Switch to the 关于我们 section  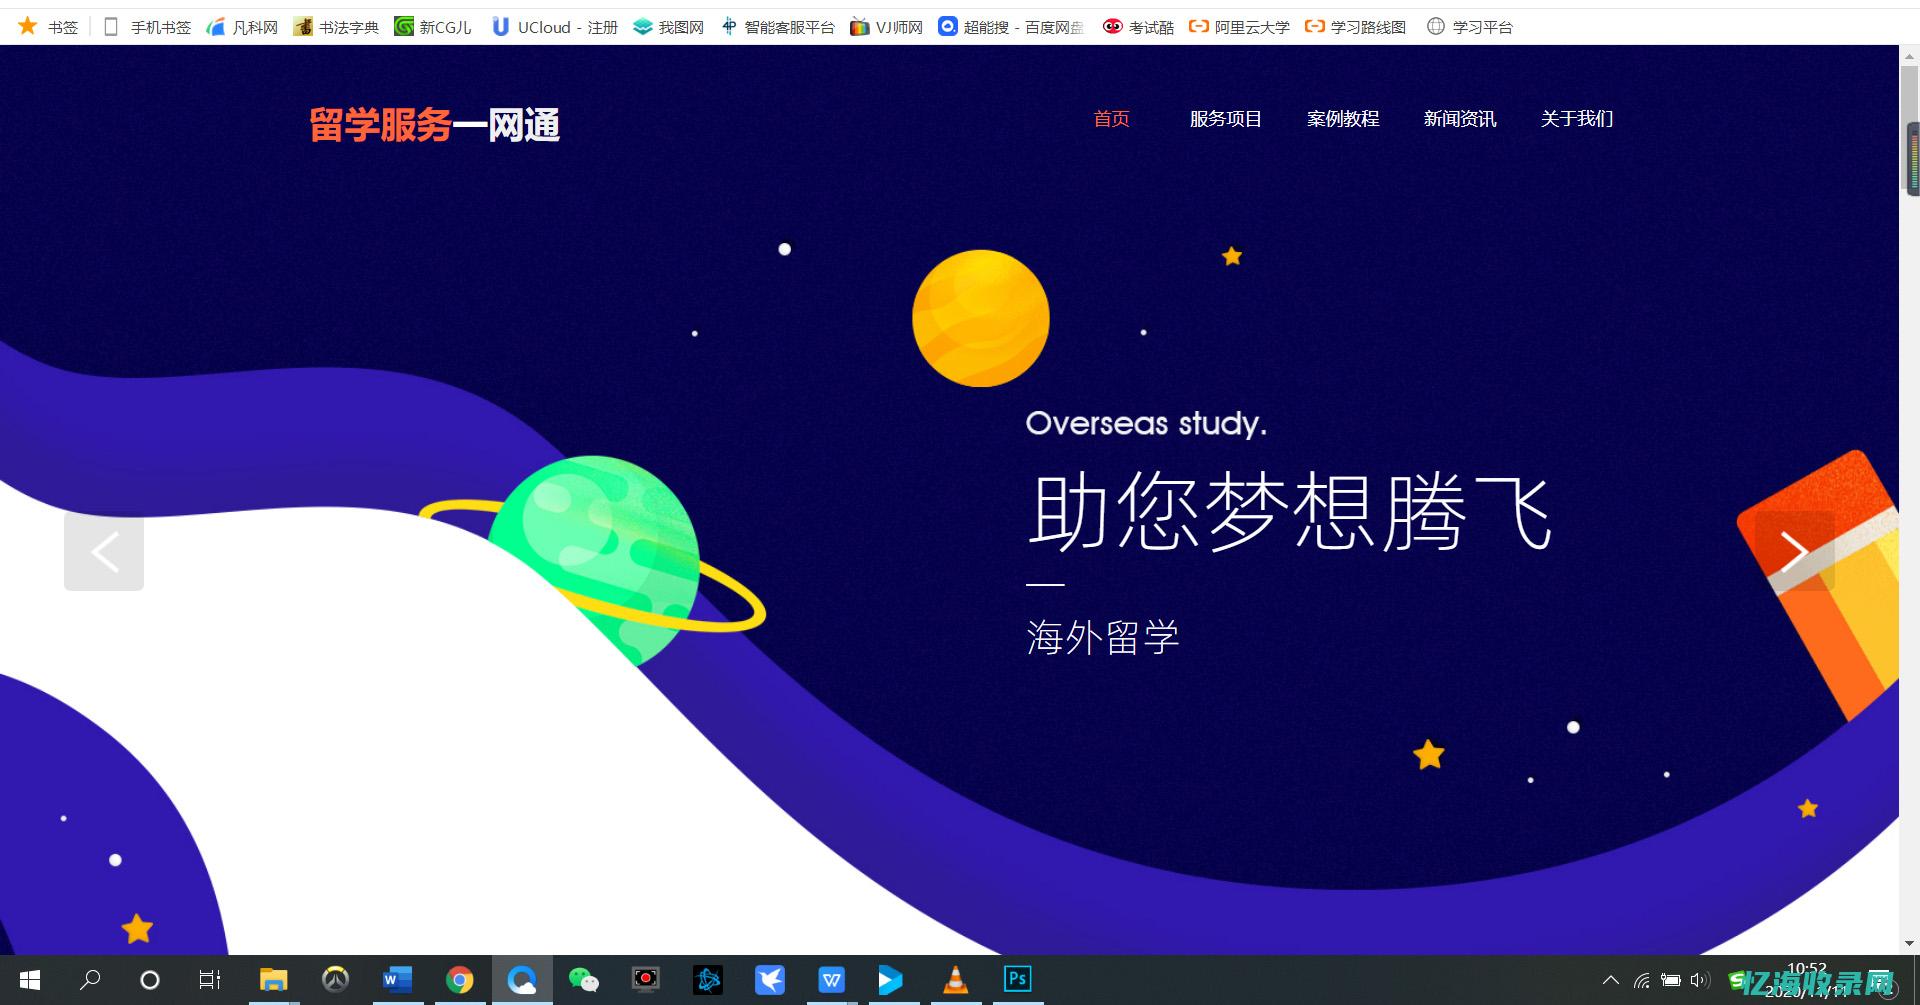tap(1577, 118)
